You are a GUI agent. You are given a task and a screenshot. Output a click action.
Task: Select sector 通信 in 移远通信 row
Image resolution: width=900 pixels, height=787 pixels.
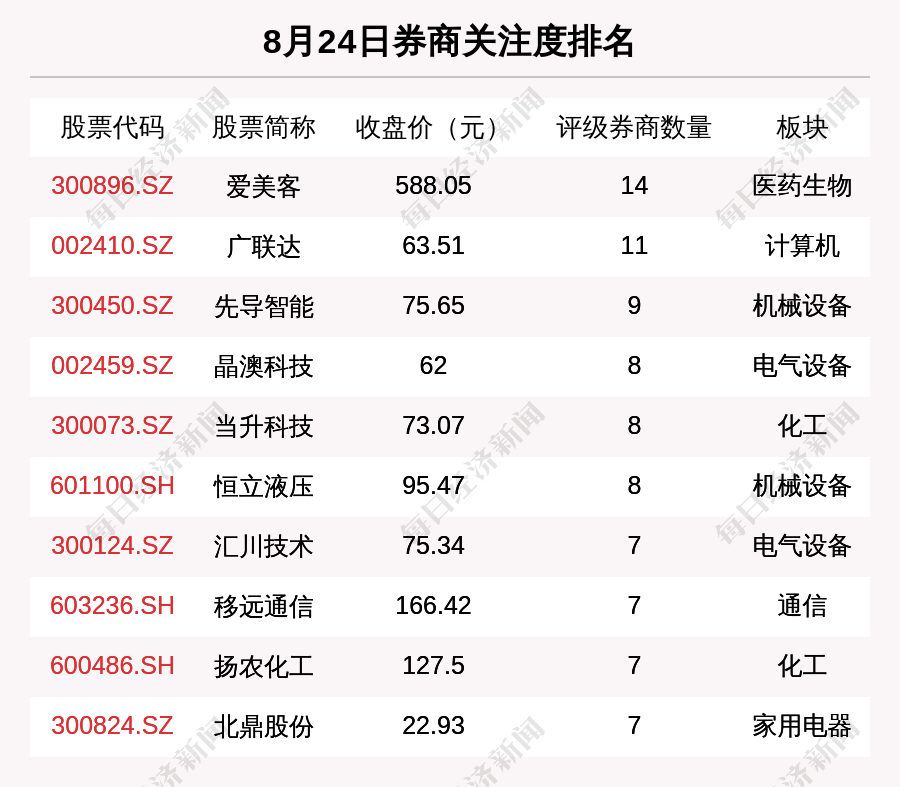[802, 606]
